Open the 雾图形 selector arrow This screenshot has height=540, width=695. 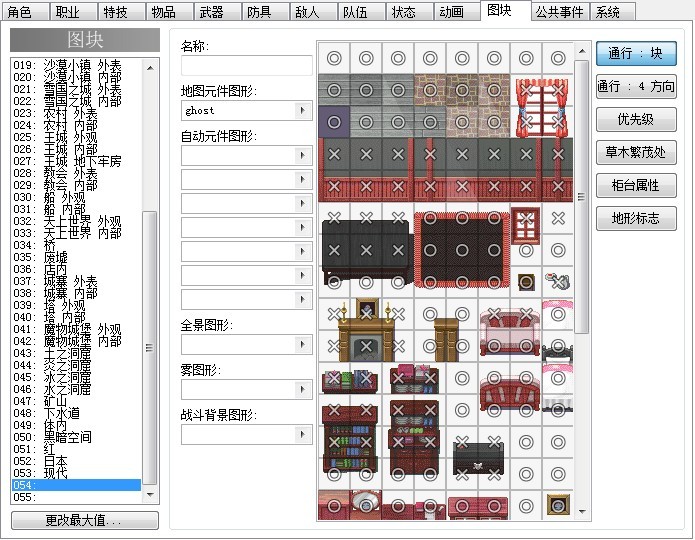[303, 389]
